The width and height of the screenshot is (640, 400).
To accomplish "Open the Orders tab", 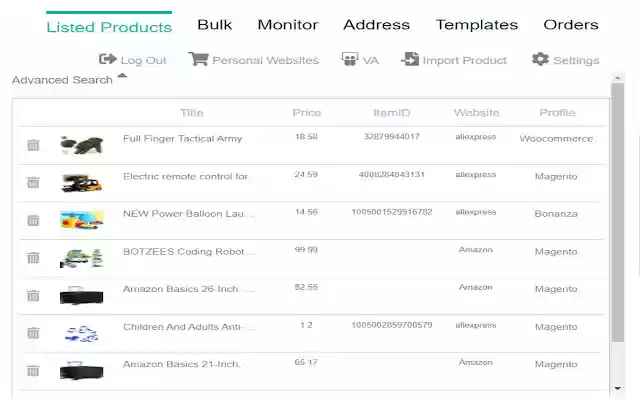I will 571,25.
